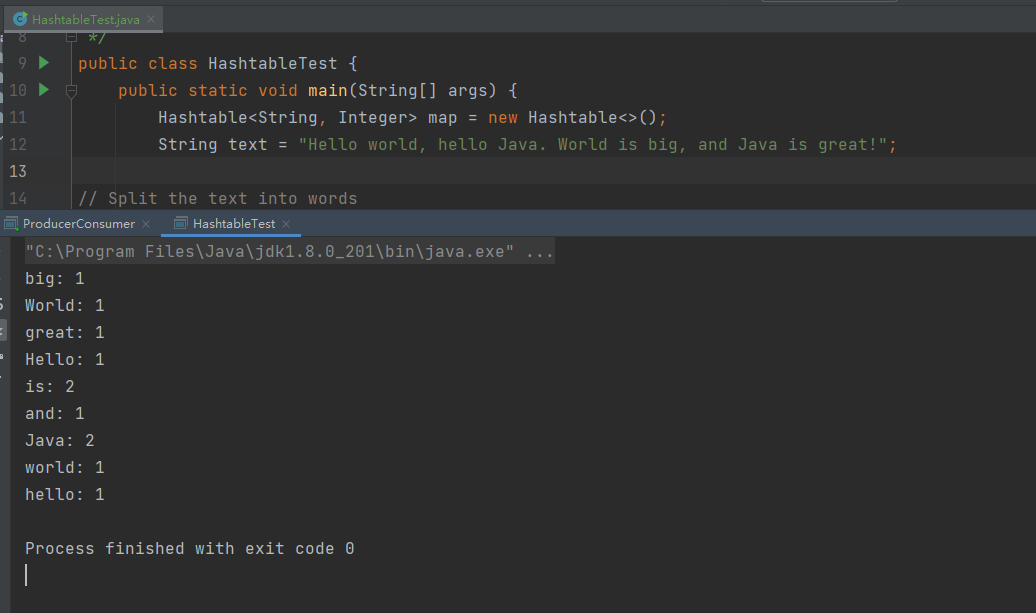The image size is (1036, 613).
Task: Click the run configuration icon on the ProducerConsumer tab
Action: click(x=11, y=224)
